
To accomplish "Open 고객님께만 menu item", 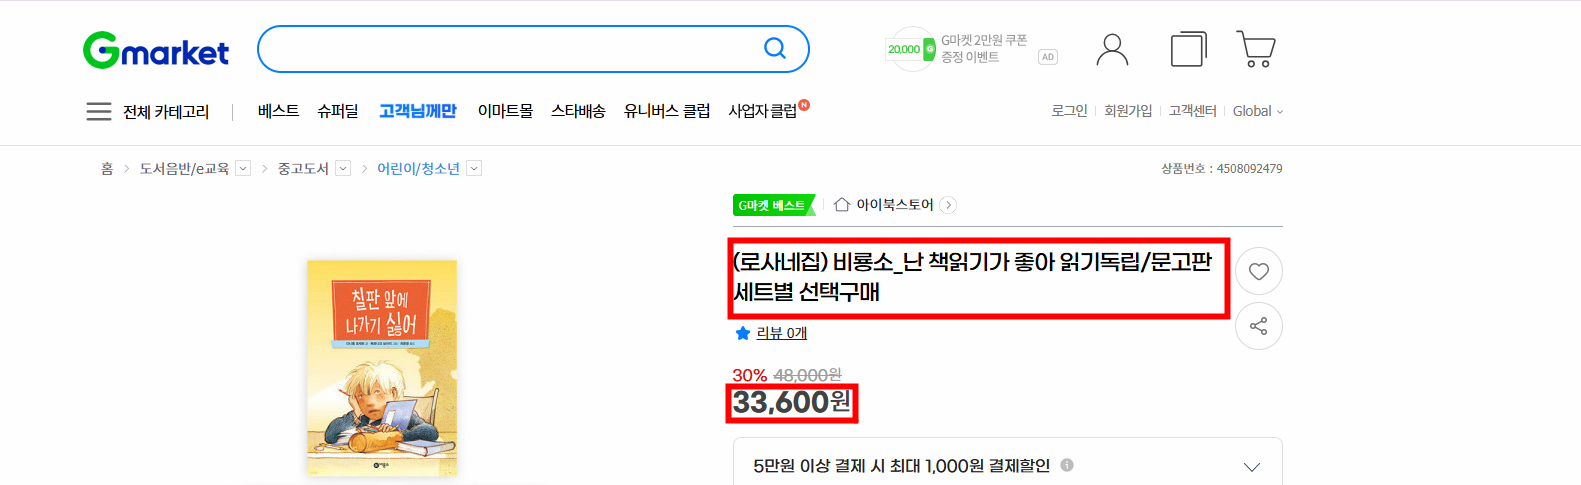I will coord(418,111).
